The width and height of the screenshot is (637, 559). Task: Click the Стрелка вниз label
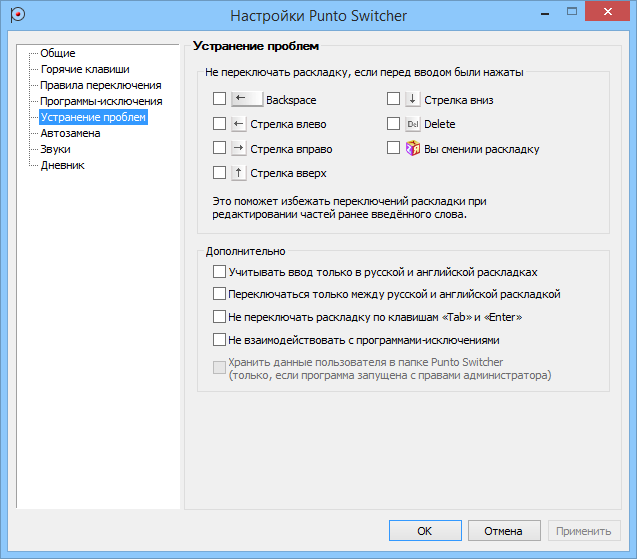(459, 100)
